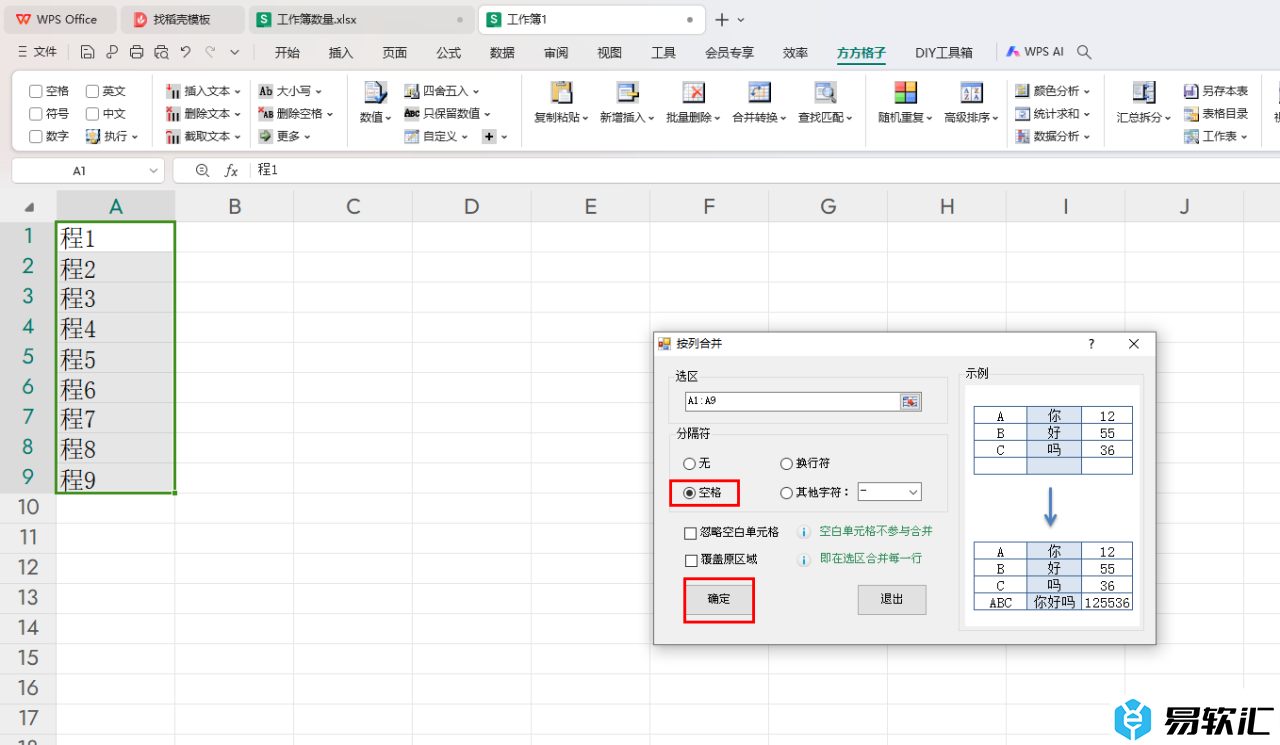Click the 选区 range input field
This screenshot has height=745, width=1280.
pos(792,401)
